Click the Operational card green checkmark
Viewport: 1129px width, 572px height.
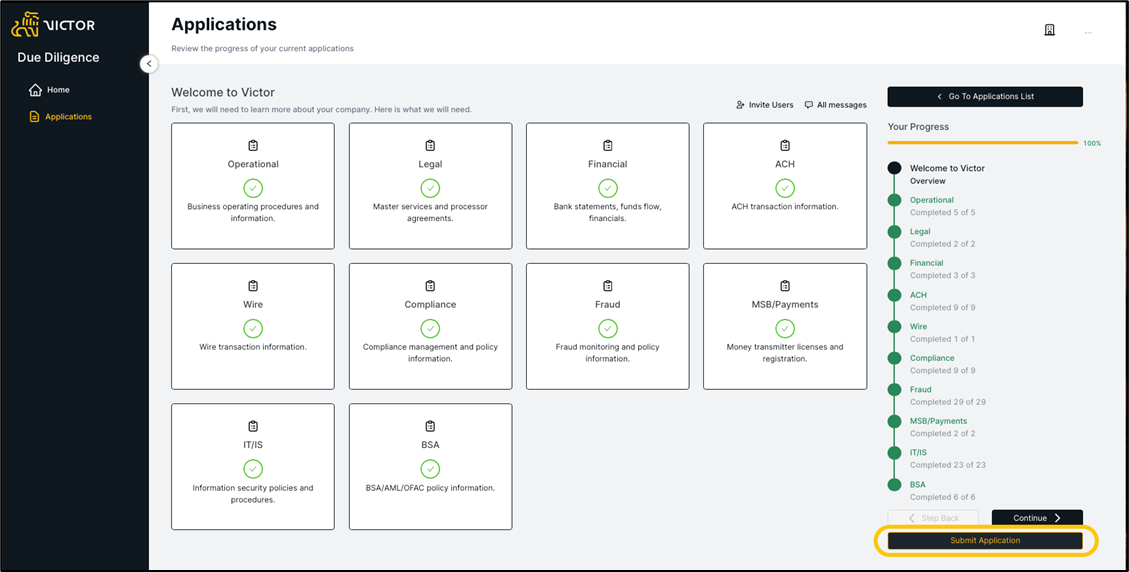(253, 188)
